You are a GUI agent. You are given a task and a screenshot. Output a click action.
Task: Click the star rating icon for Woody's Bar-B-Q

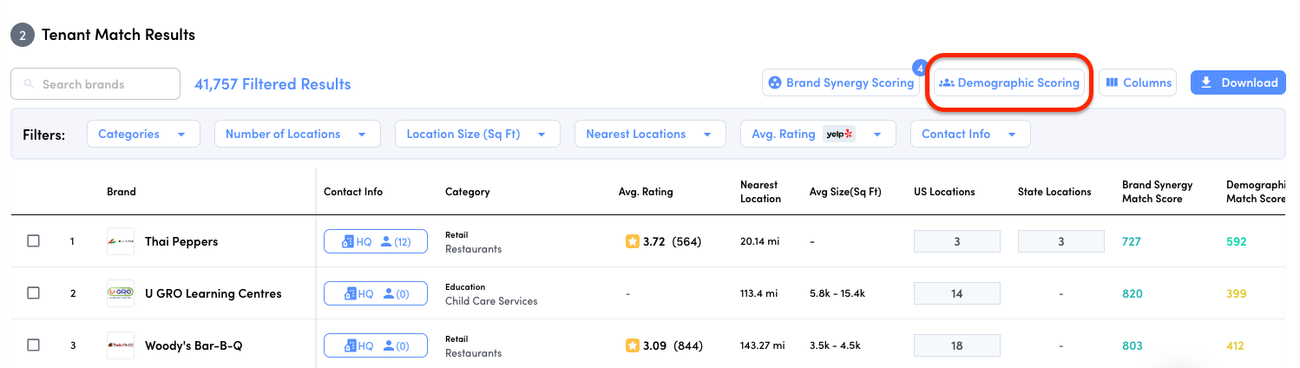click(x=632, y=345)
